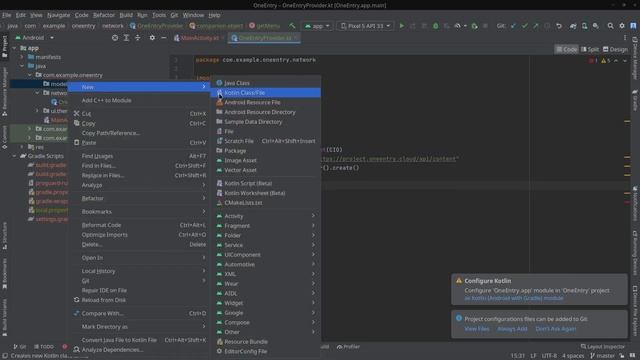This screenshot has height=360, width=640.
Task: Click Convert Java File to Kotlin File
Action: point(139,340)
